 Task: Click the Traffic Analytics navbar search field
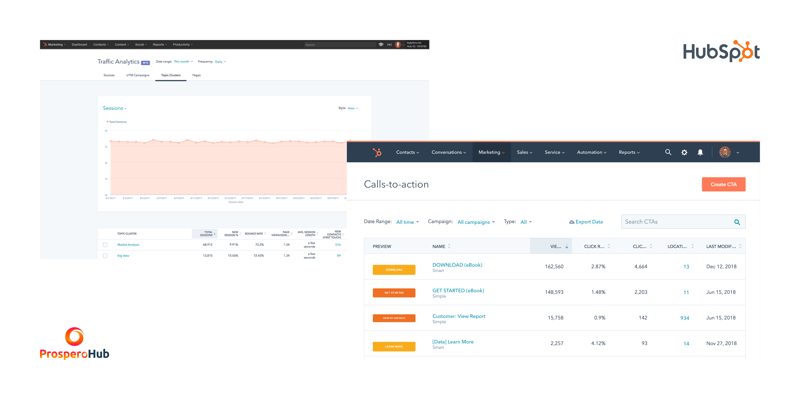tap(339, 45)
